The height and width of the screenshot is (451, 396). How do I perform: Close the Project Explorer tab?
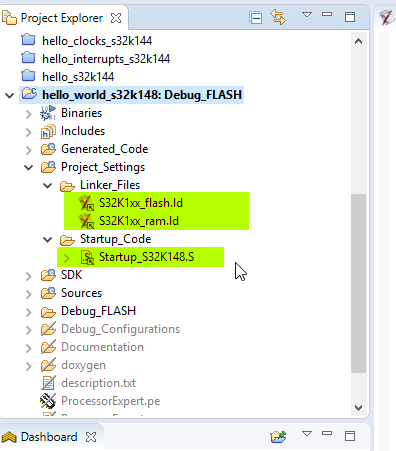click(x=116, y=18)
